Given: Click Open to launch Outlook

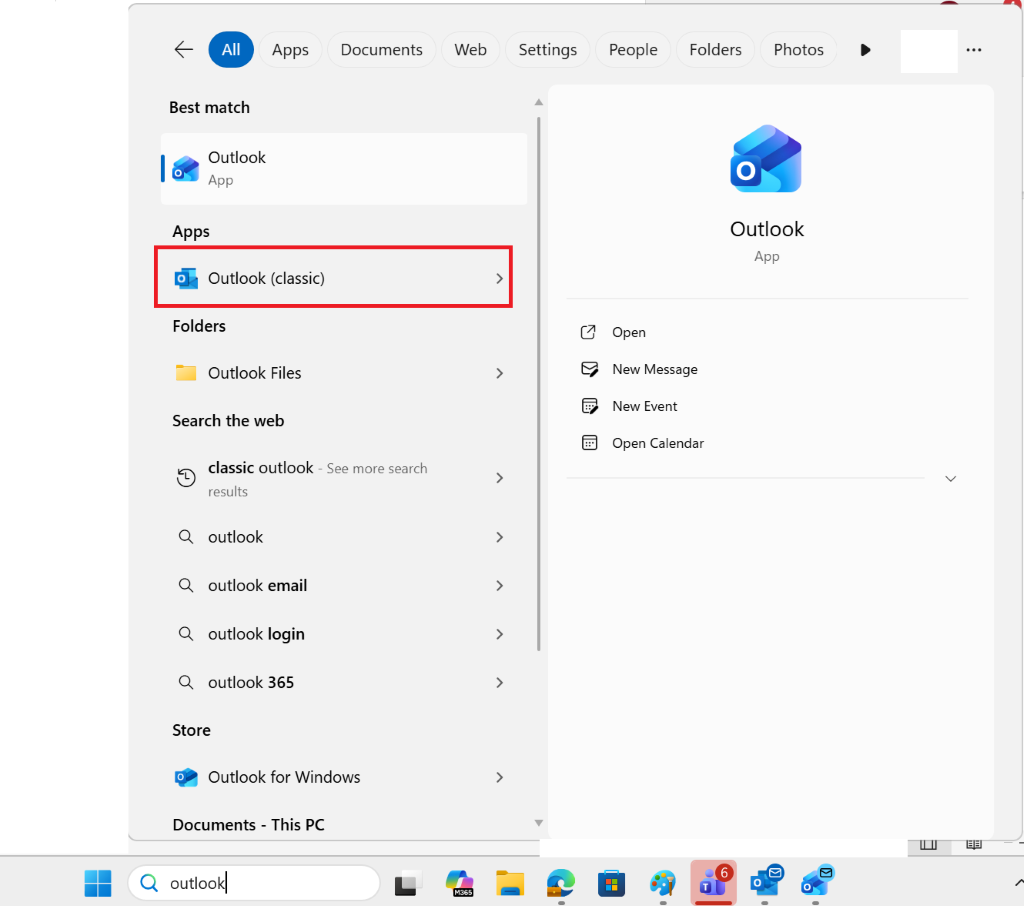Looking at the screenshot, I should click(628, 332).
